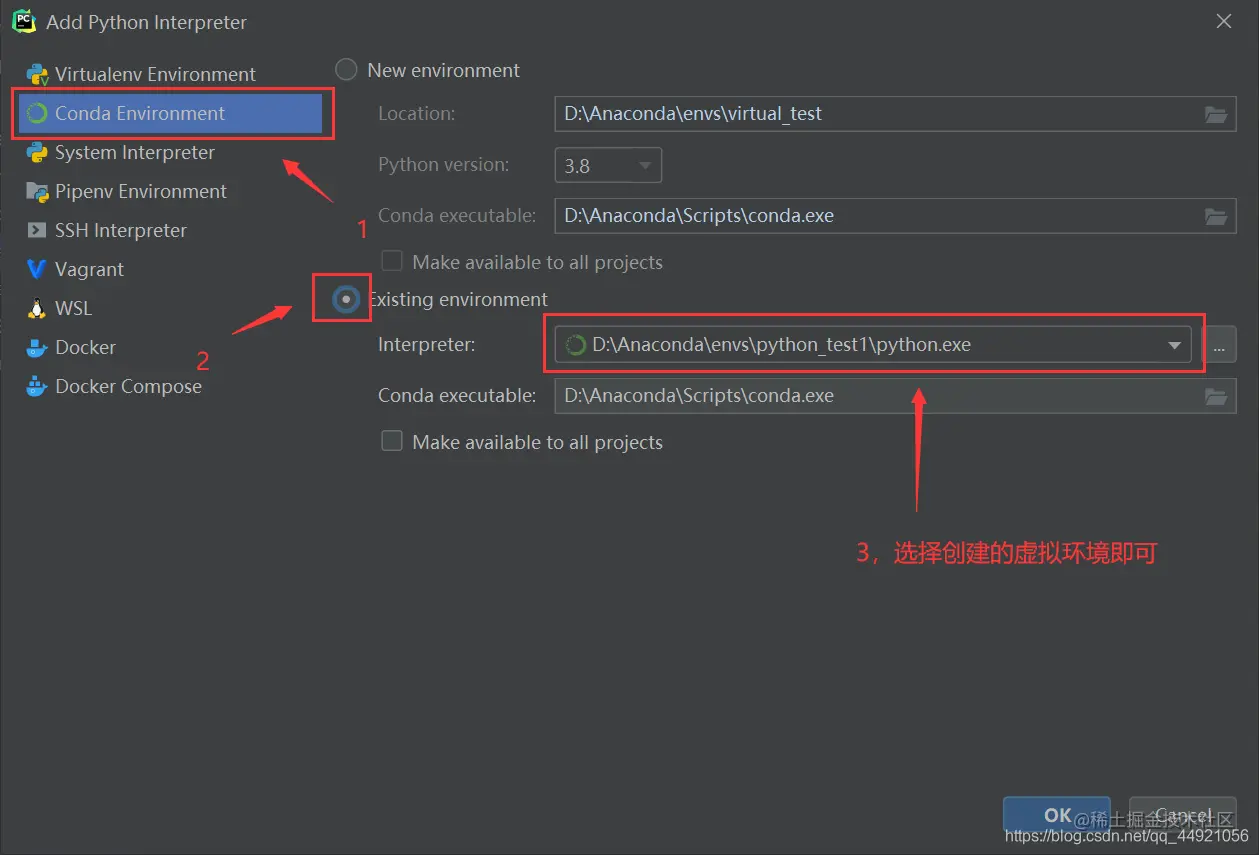Viewport: 1259px width, 855px height.
Task: Click the New environment Conda executable field
Action: pos(895,216)
